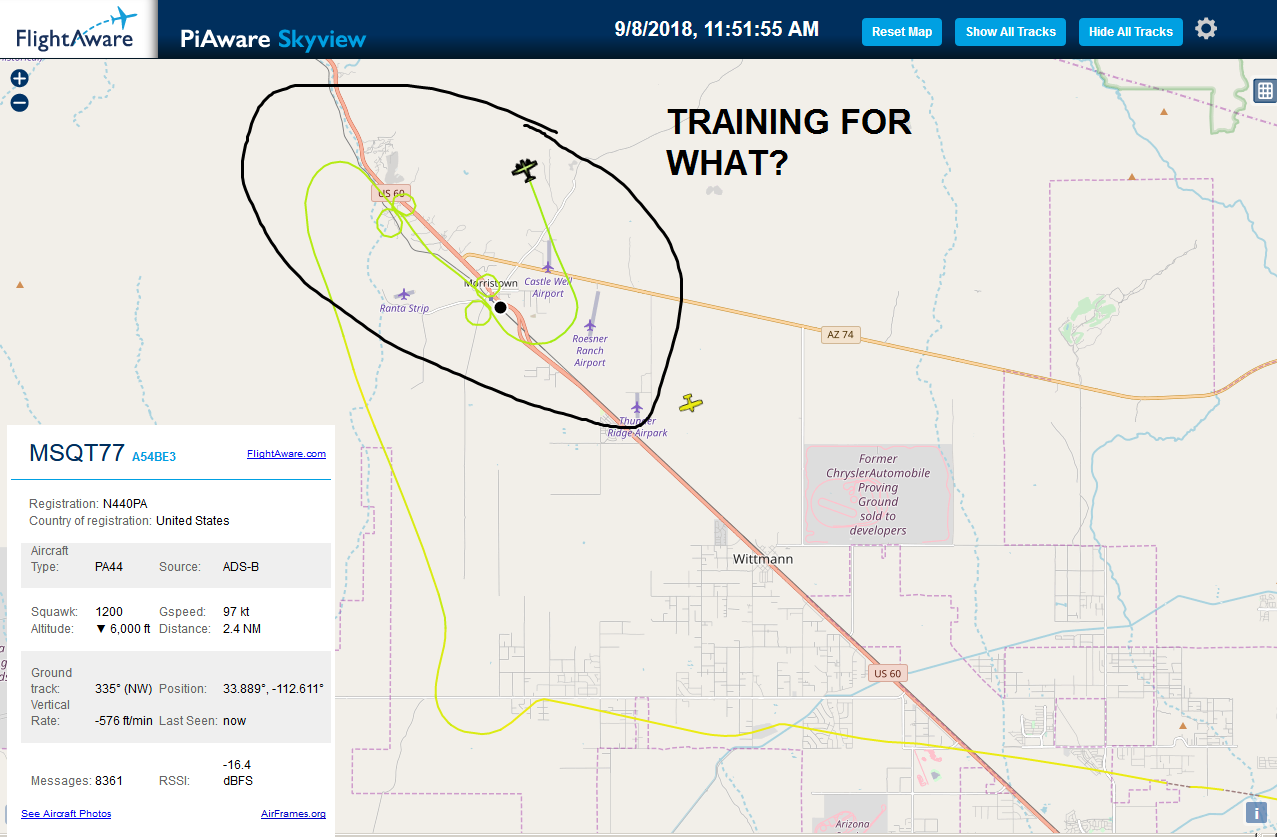Click the black receiver site dot

500,307
